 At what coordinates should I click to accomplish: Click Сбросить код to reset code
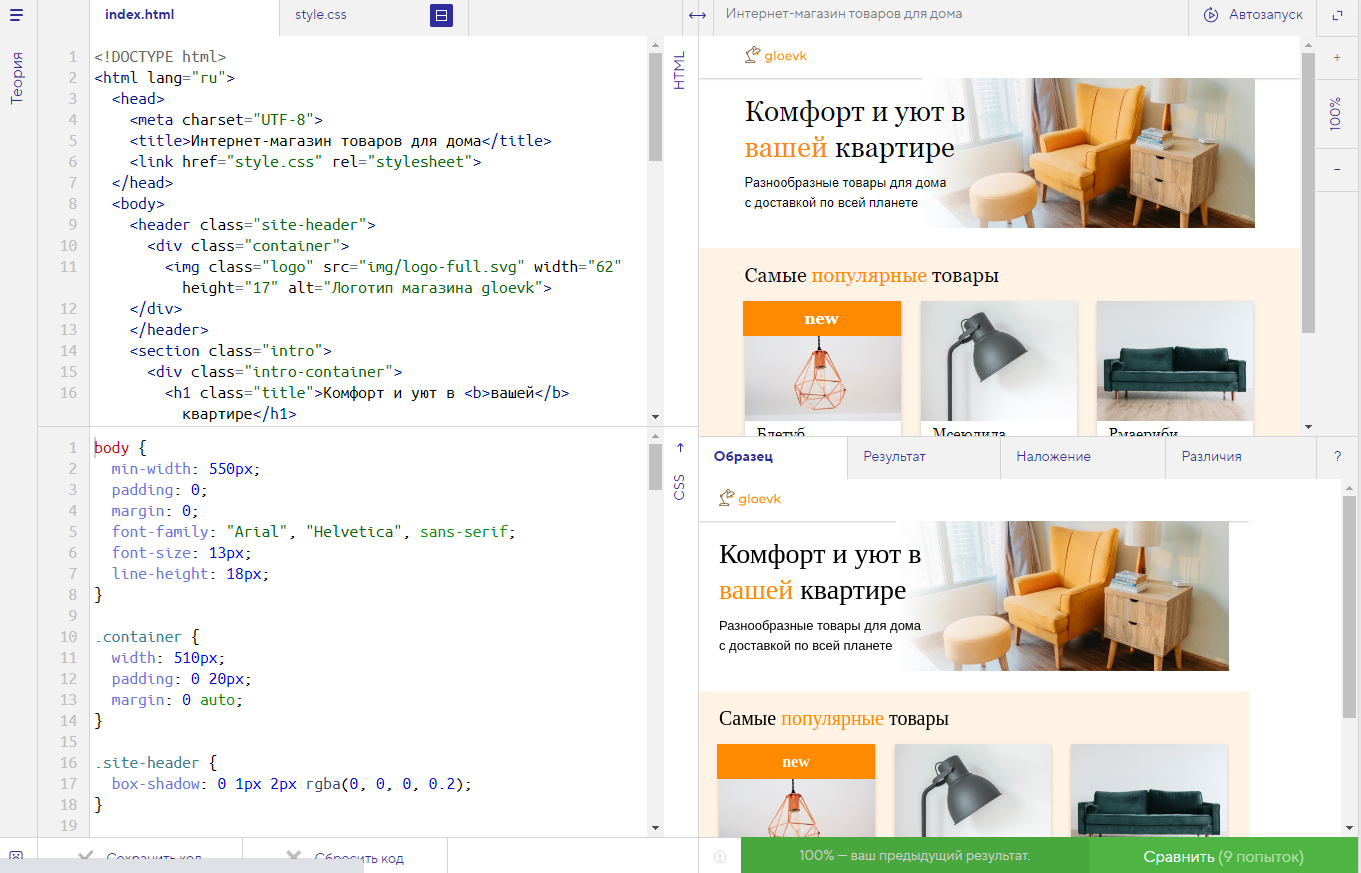tap(345, 857)
